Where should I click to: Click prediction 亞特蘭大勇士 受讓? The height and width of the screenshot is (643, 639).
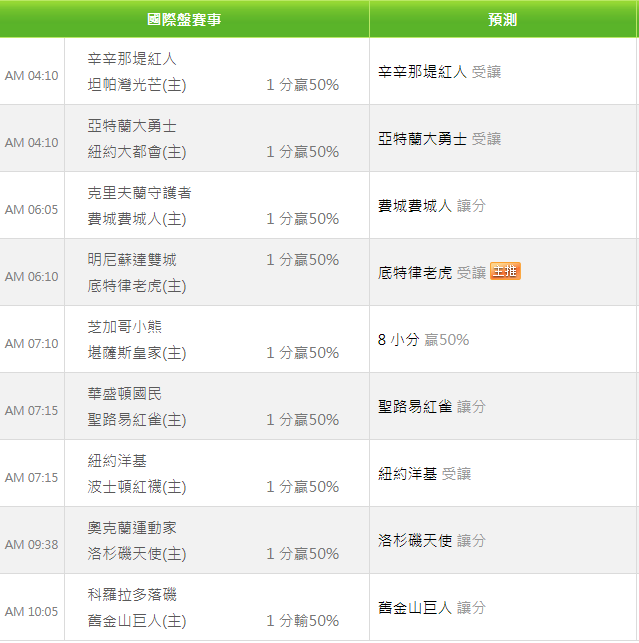[439, 139]
